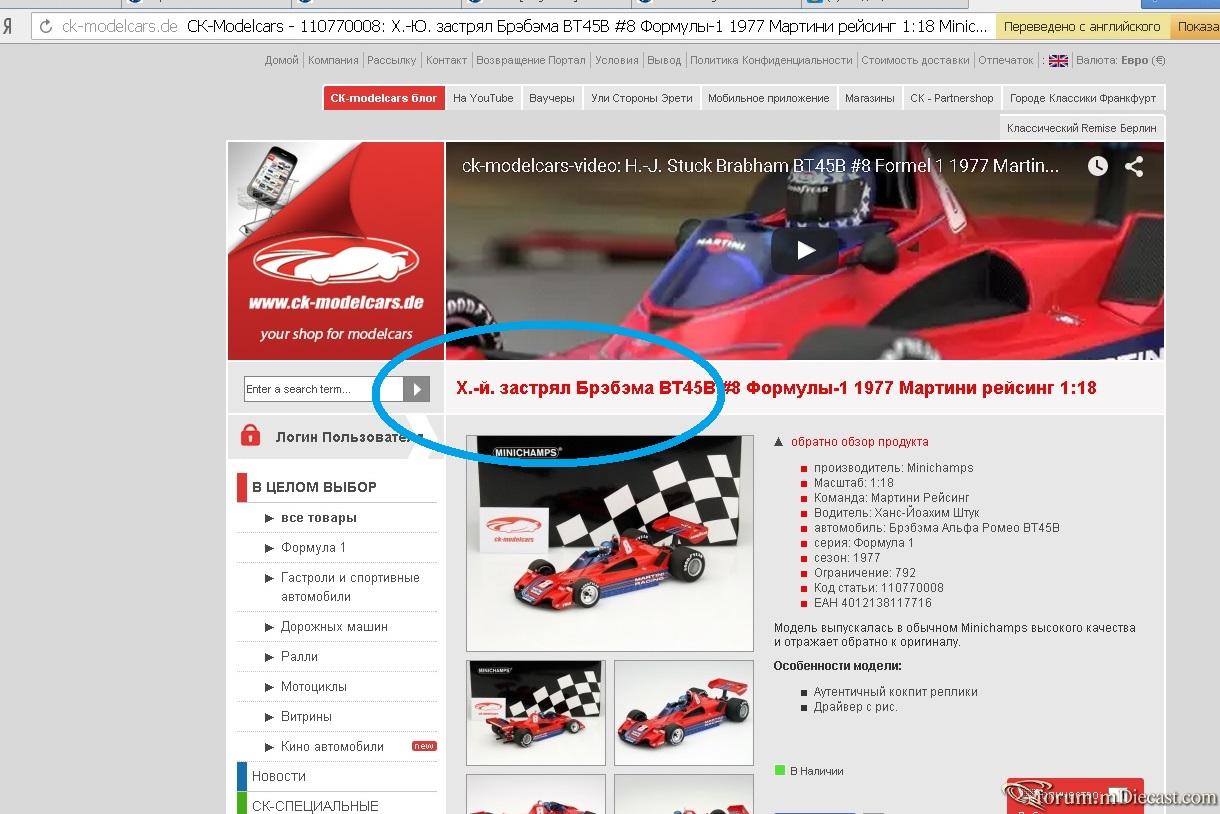Select the text "Код статьи: 110770008"
1220x814 pixels.
point(879,588)
